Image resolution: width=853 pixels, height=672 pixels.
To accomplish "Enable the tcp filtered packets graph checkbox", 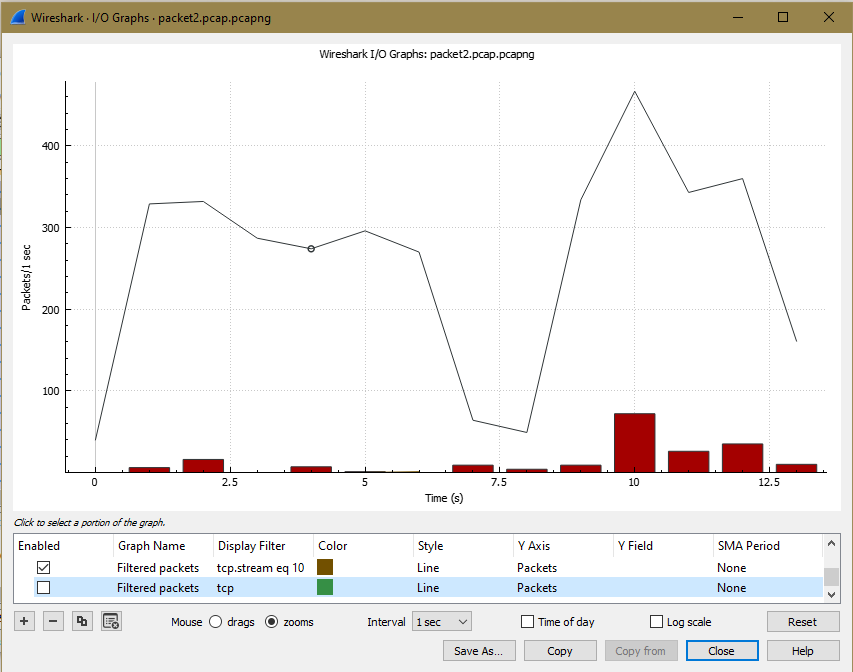I will (43, 588).
